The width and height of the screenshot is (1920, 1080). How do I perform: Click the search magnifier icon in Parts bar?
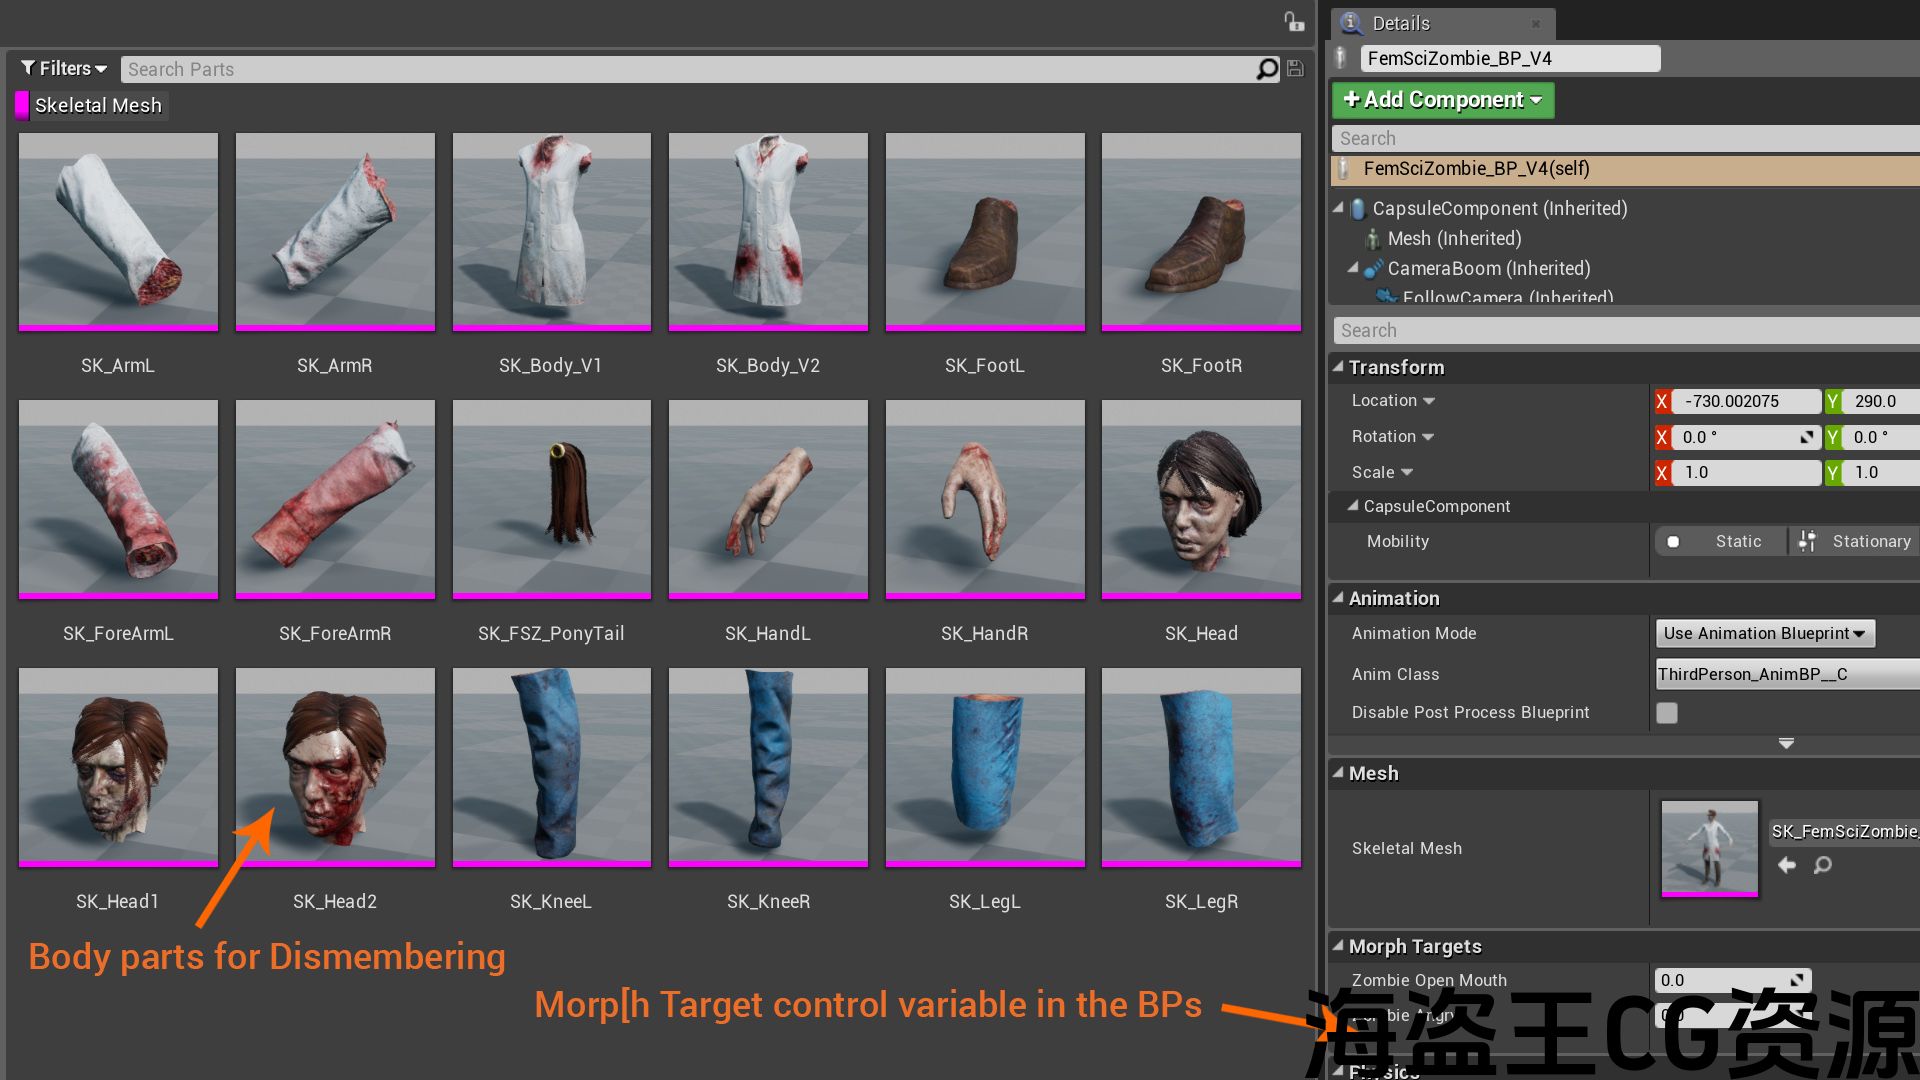pos(1267,69)
